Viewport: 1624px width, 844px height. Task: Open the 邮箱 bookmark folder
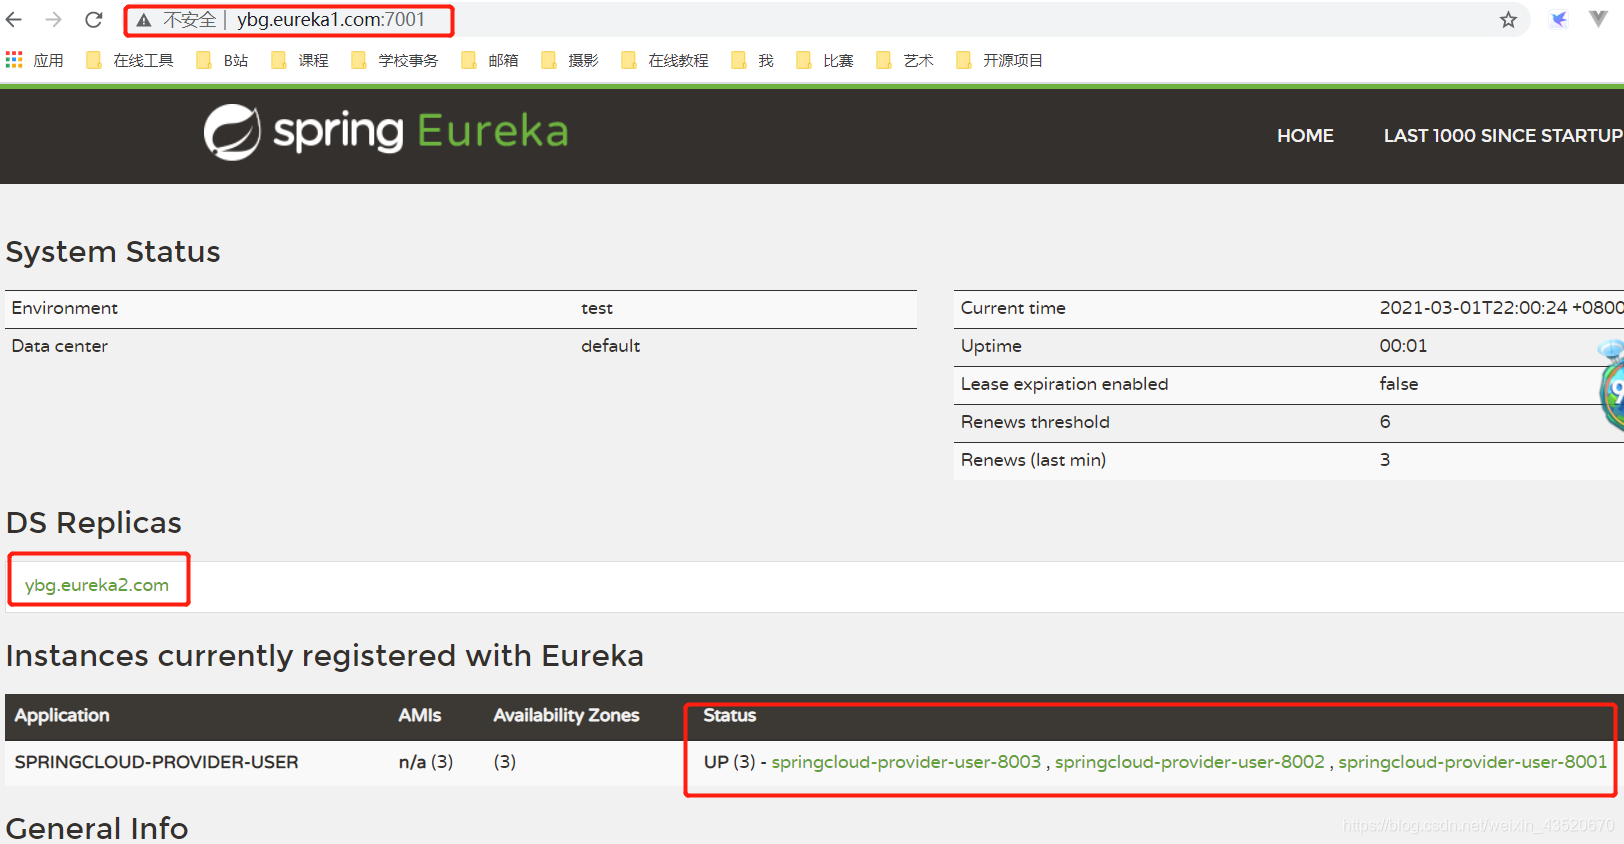point(490,60)
